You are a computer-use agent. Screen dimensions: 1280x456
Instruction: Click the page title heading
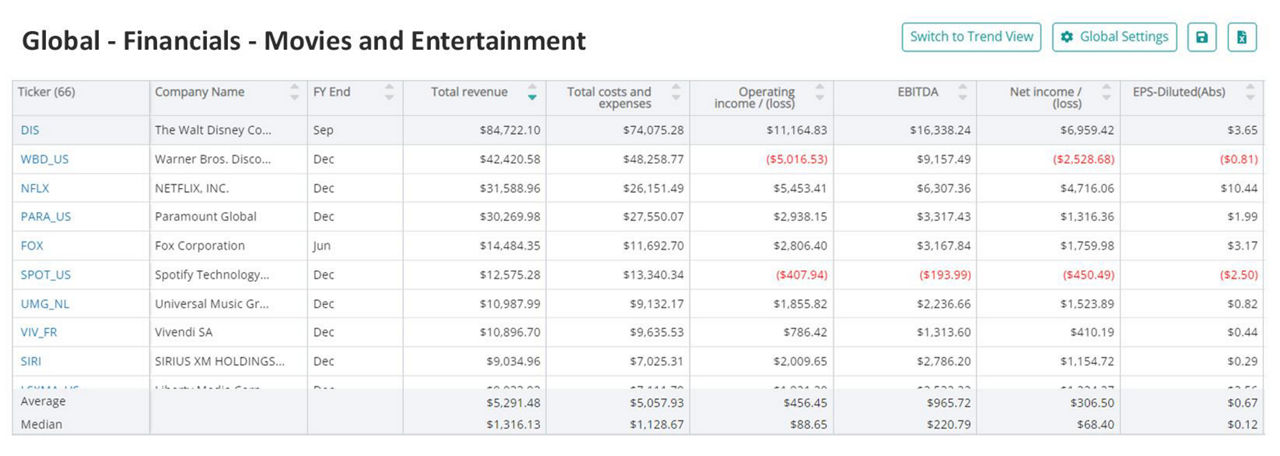point(304,41)
